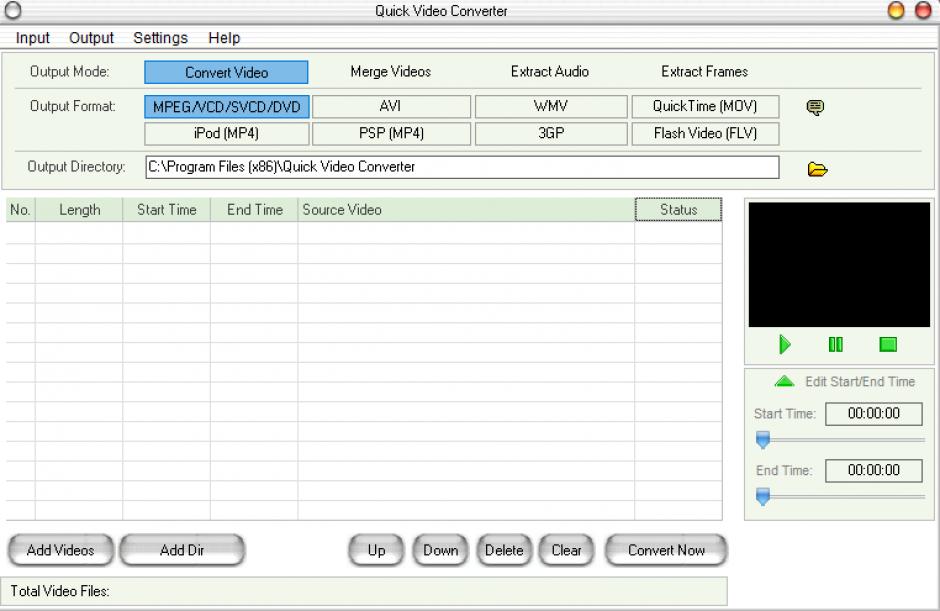Click the Convert Now button
The width and height of the screenshot is (940, 611).
[x=666, y=550]
